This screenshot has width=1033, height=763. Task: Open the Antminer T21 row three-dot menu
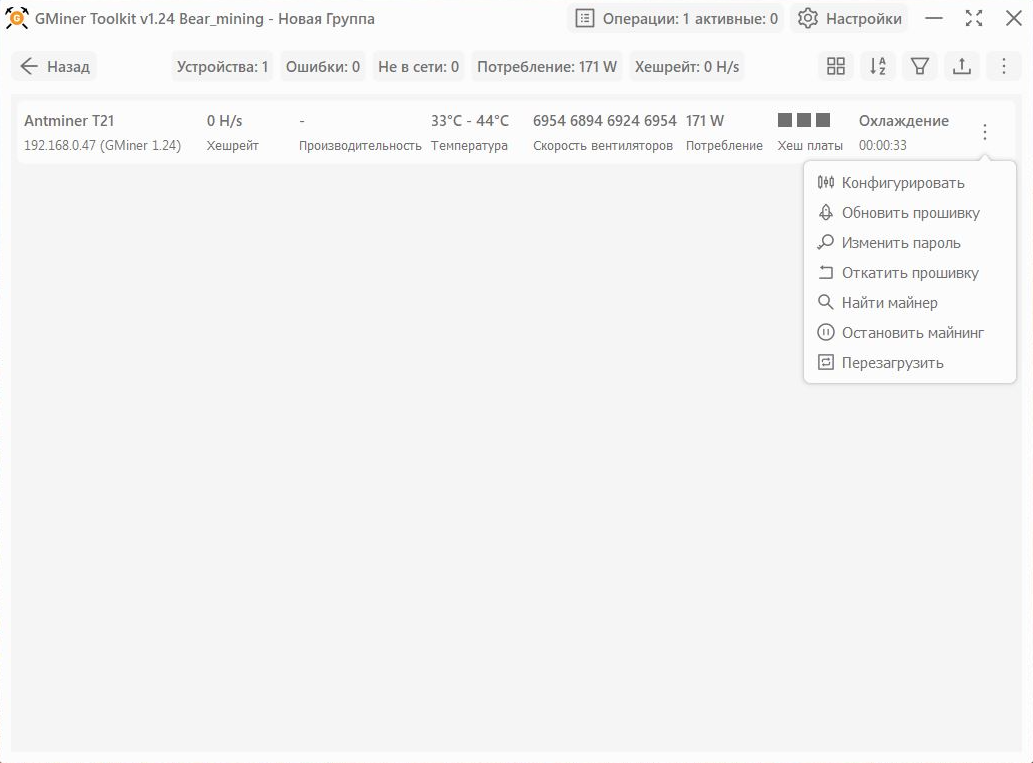coord(984,132)
